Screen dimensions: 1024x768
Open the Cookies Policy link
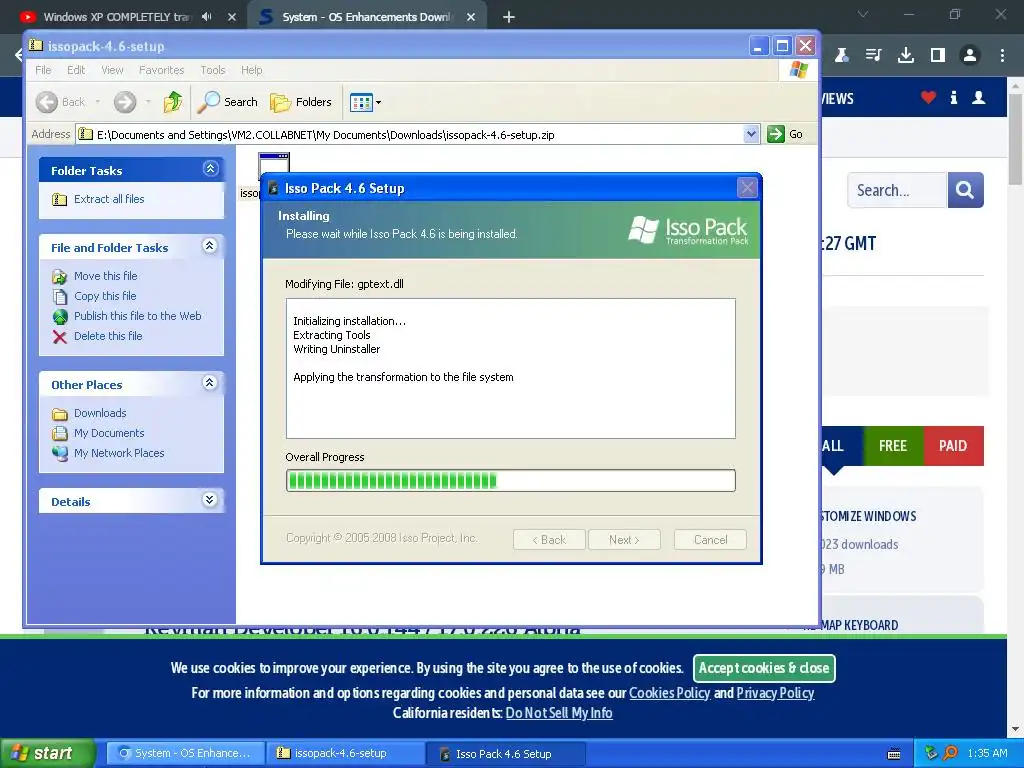[x=669, y=693]
